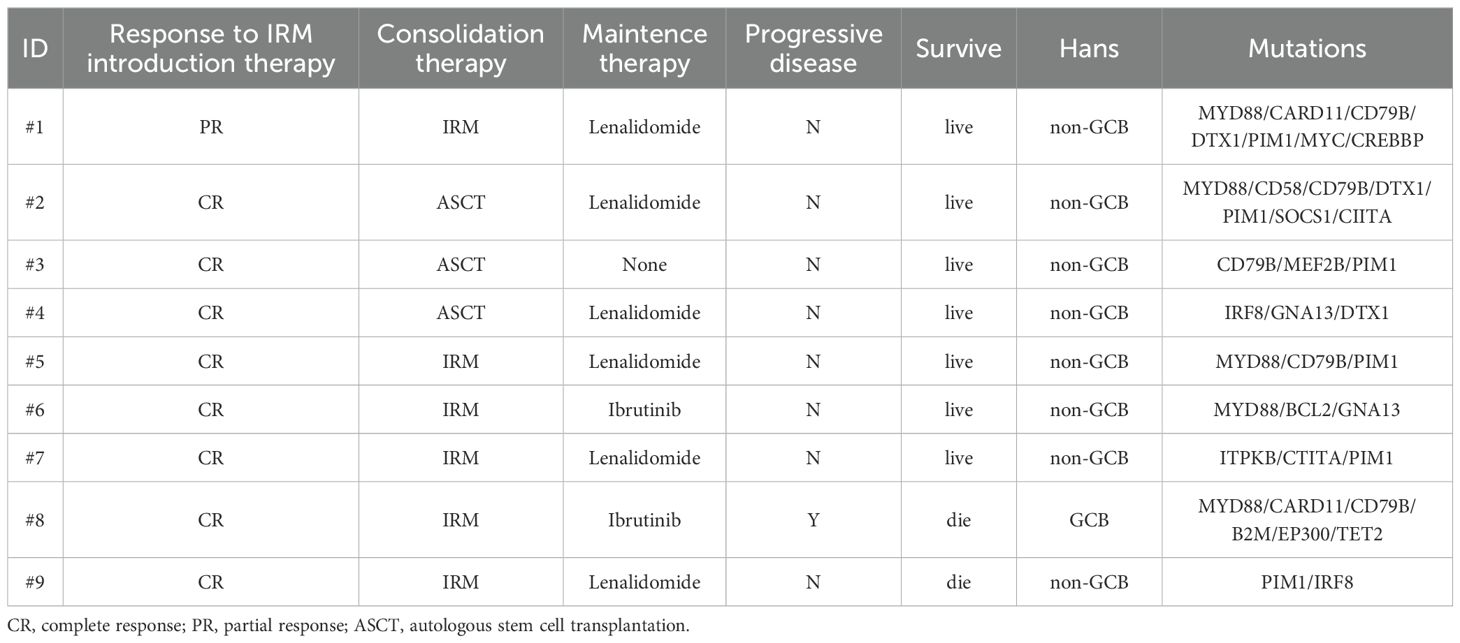
Task: Click the Progressive disease header
Action: point(813,48)
